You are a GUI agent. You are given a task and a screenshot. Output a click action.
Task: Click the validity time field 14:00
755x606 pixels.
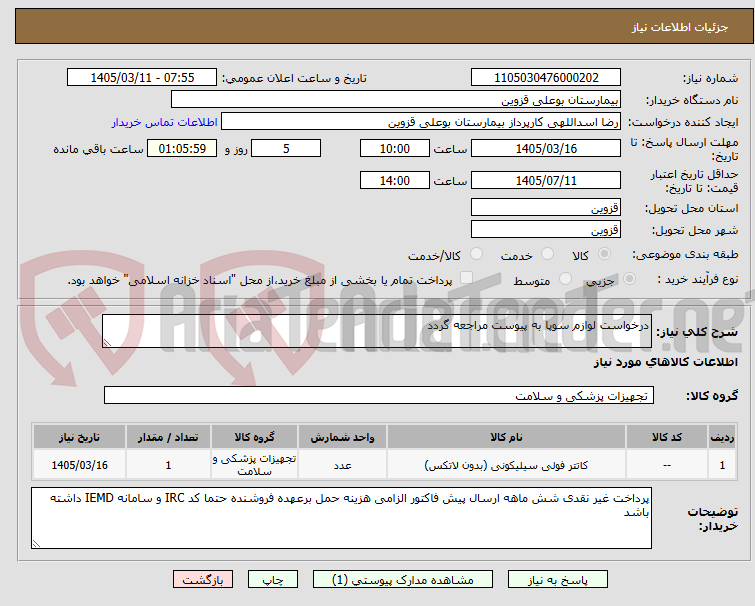pyautogui.click(x=395, y=181)
